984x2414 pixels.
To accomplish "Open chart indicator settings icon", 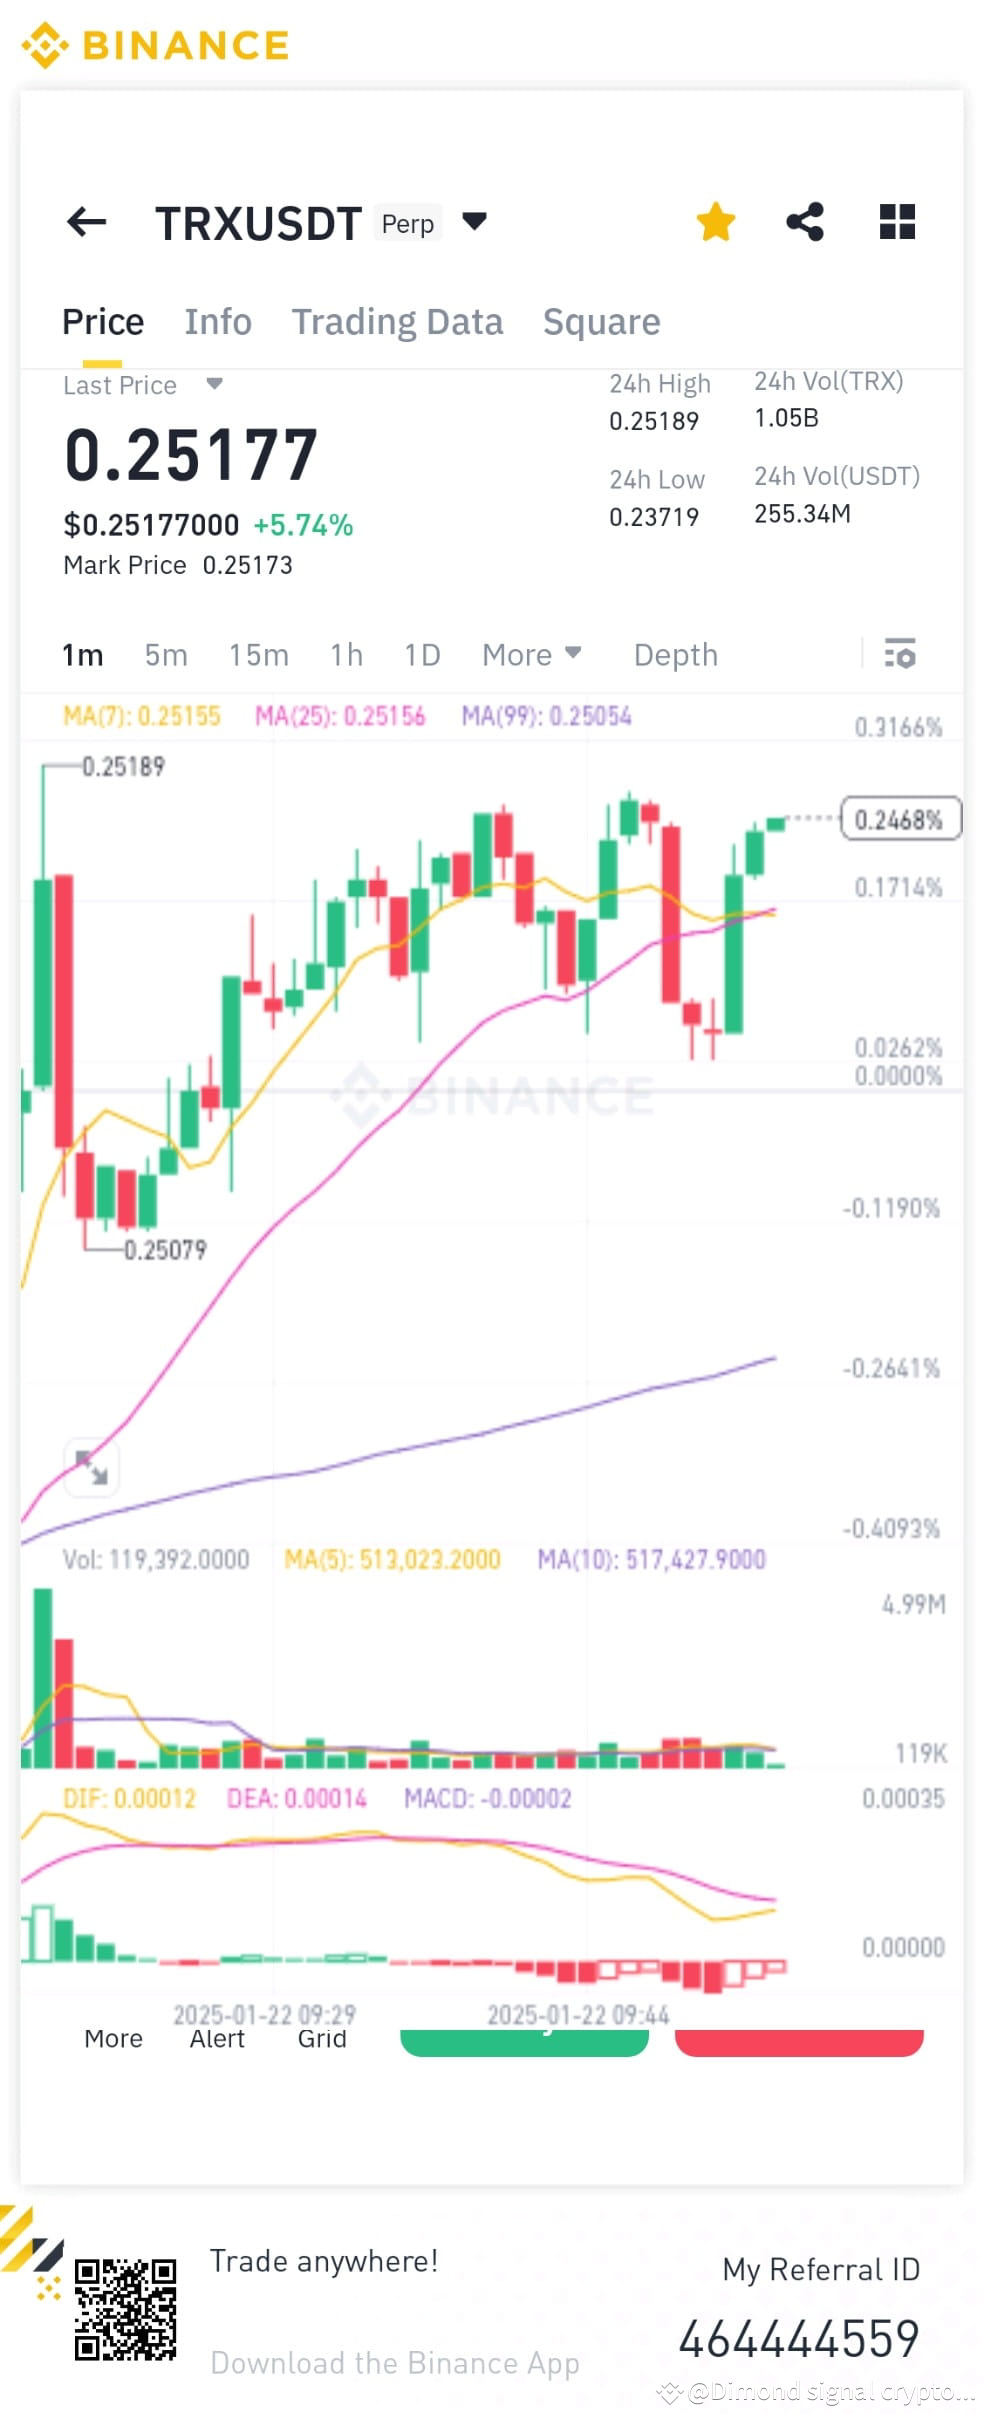I will tap(899, 655).
